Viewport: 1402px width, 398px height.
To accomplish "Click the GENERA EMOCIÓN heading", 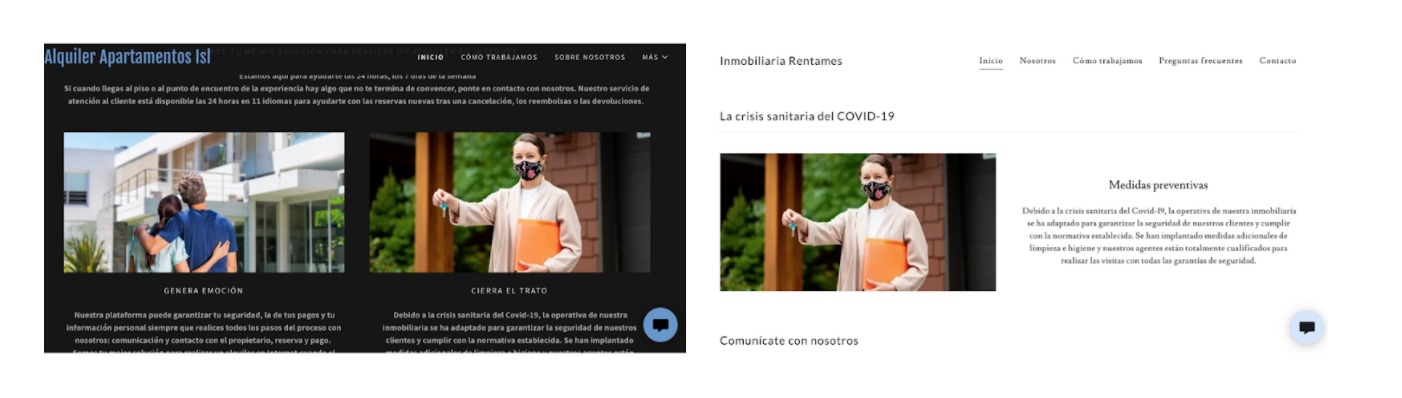I will (x=204, y=291).
